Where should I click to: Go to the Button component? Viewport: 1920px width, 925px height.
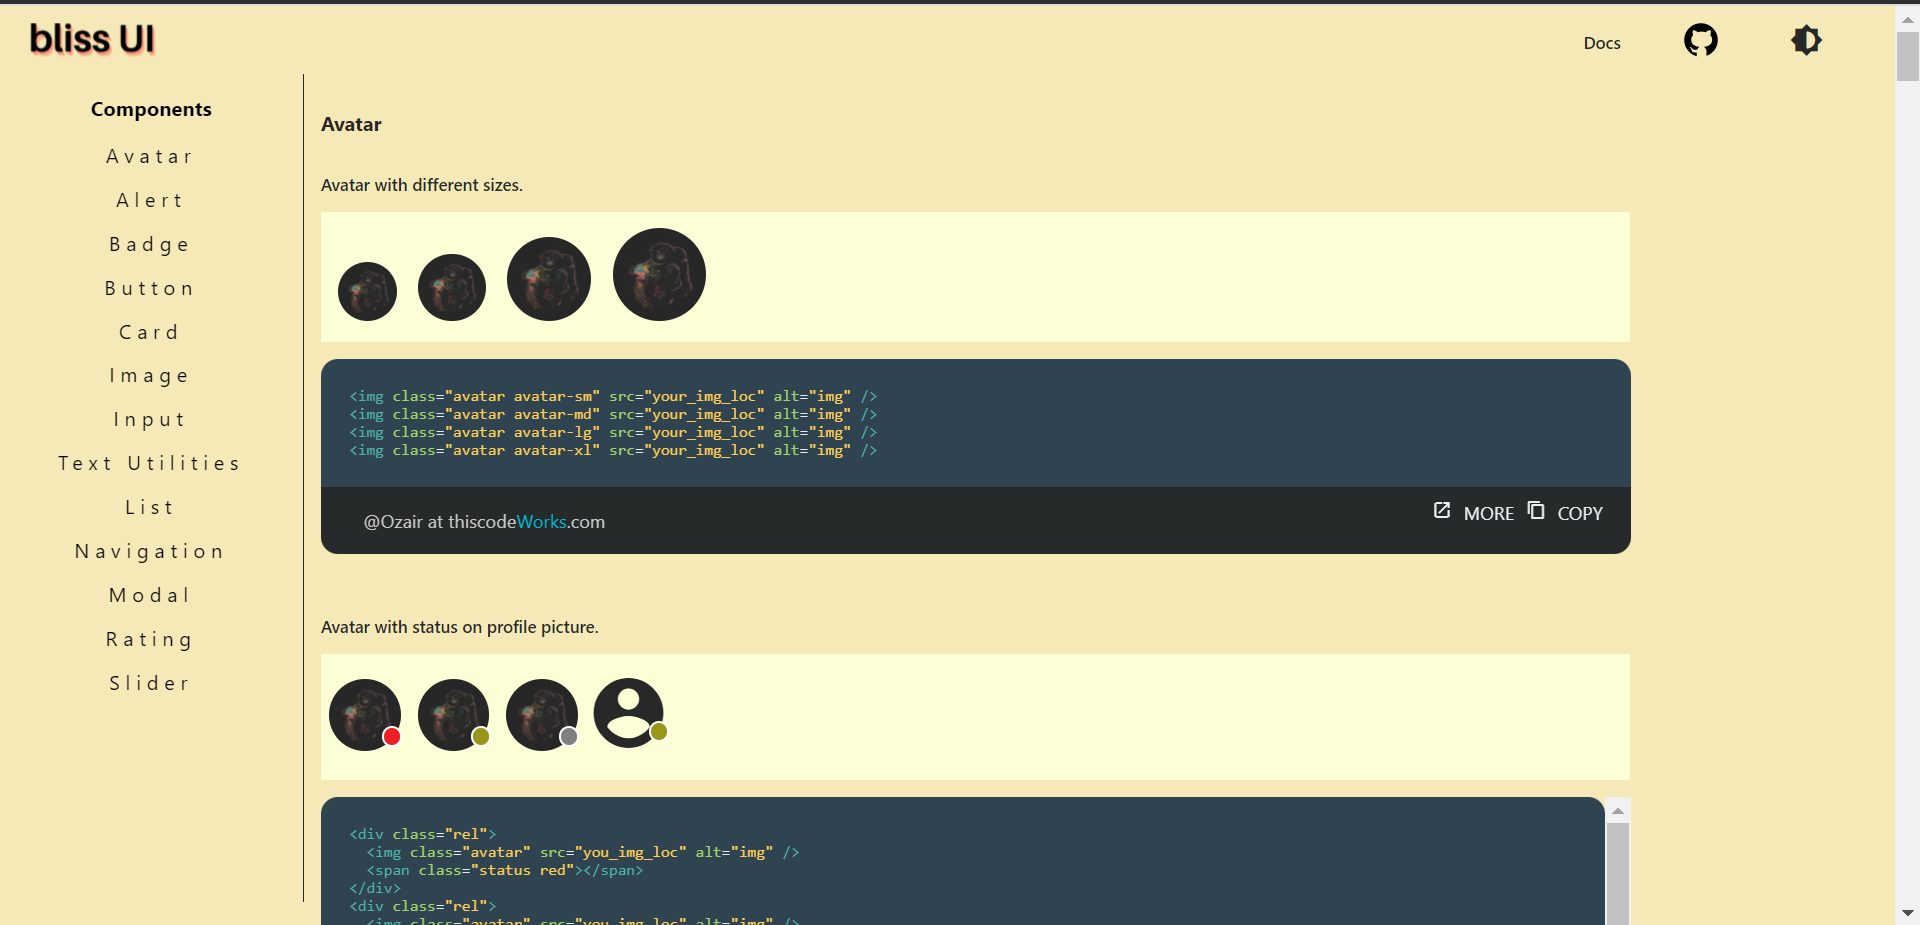[150, 288]
